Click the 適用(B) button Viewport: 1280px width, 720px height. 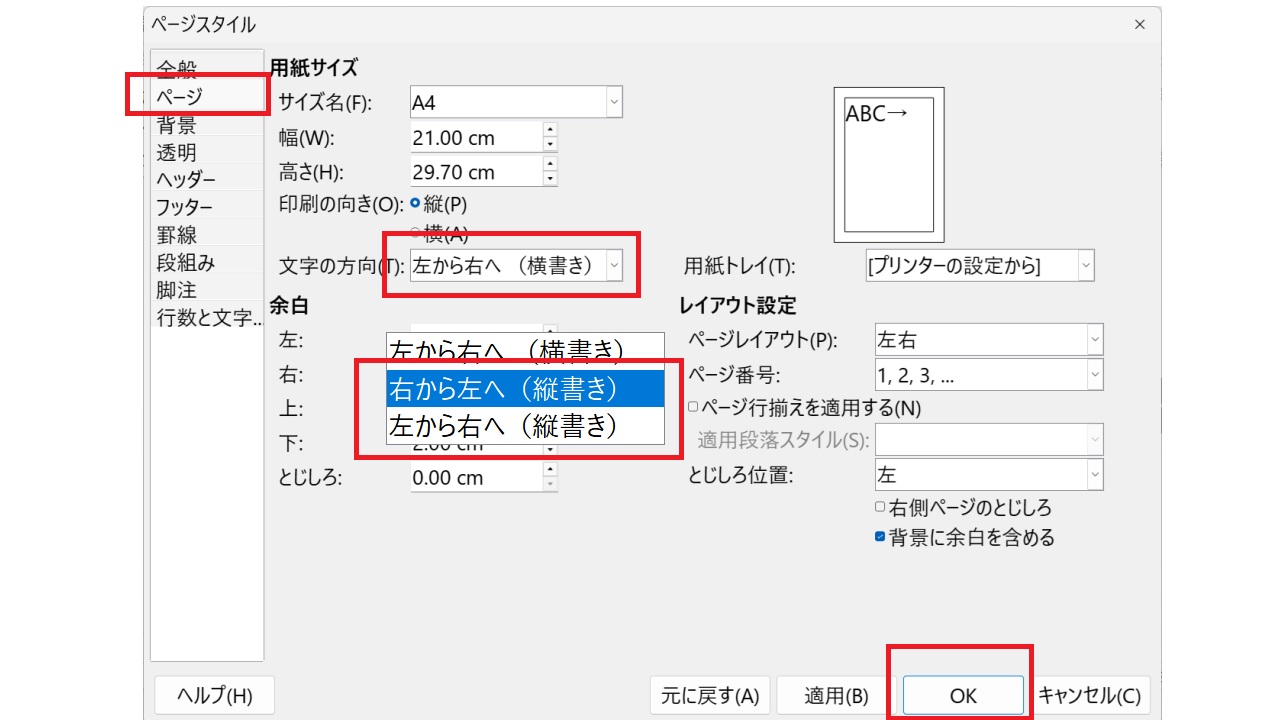click(836, 696)
